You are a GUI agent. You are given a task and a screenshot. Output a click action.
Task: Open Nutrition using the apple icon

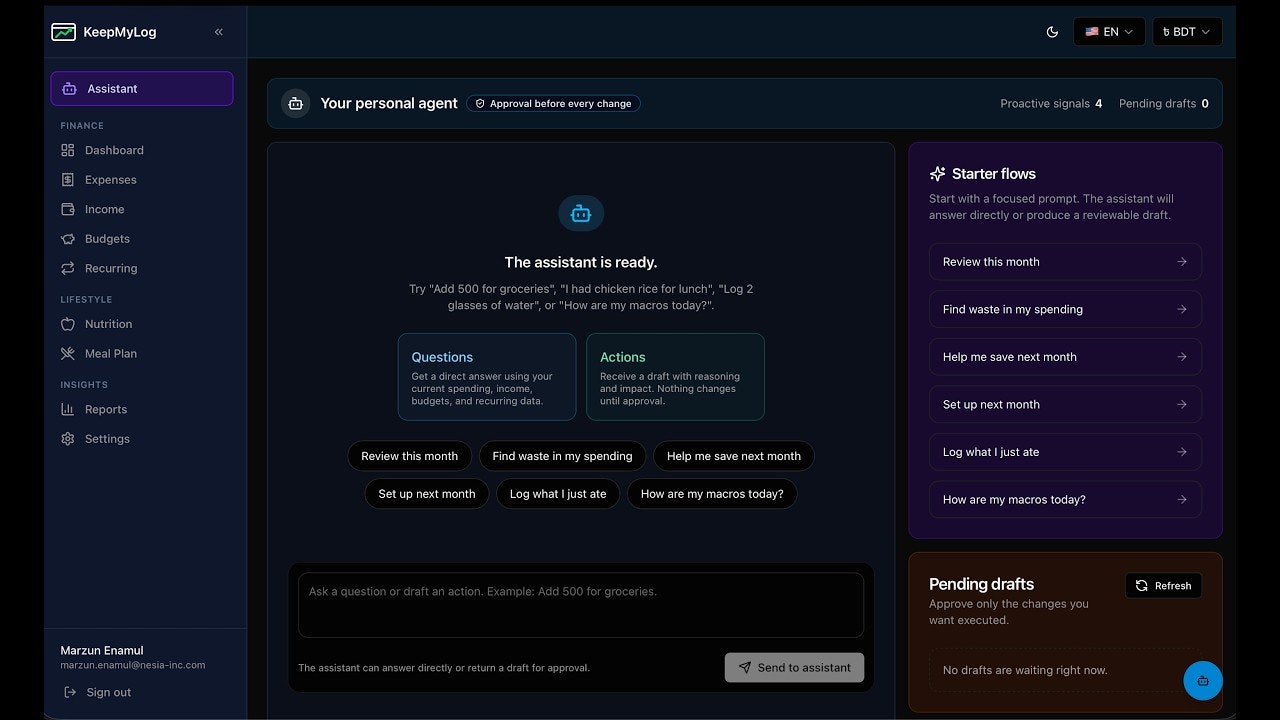[x=68, y=324]
